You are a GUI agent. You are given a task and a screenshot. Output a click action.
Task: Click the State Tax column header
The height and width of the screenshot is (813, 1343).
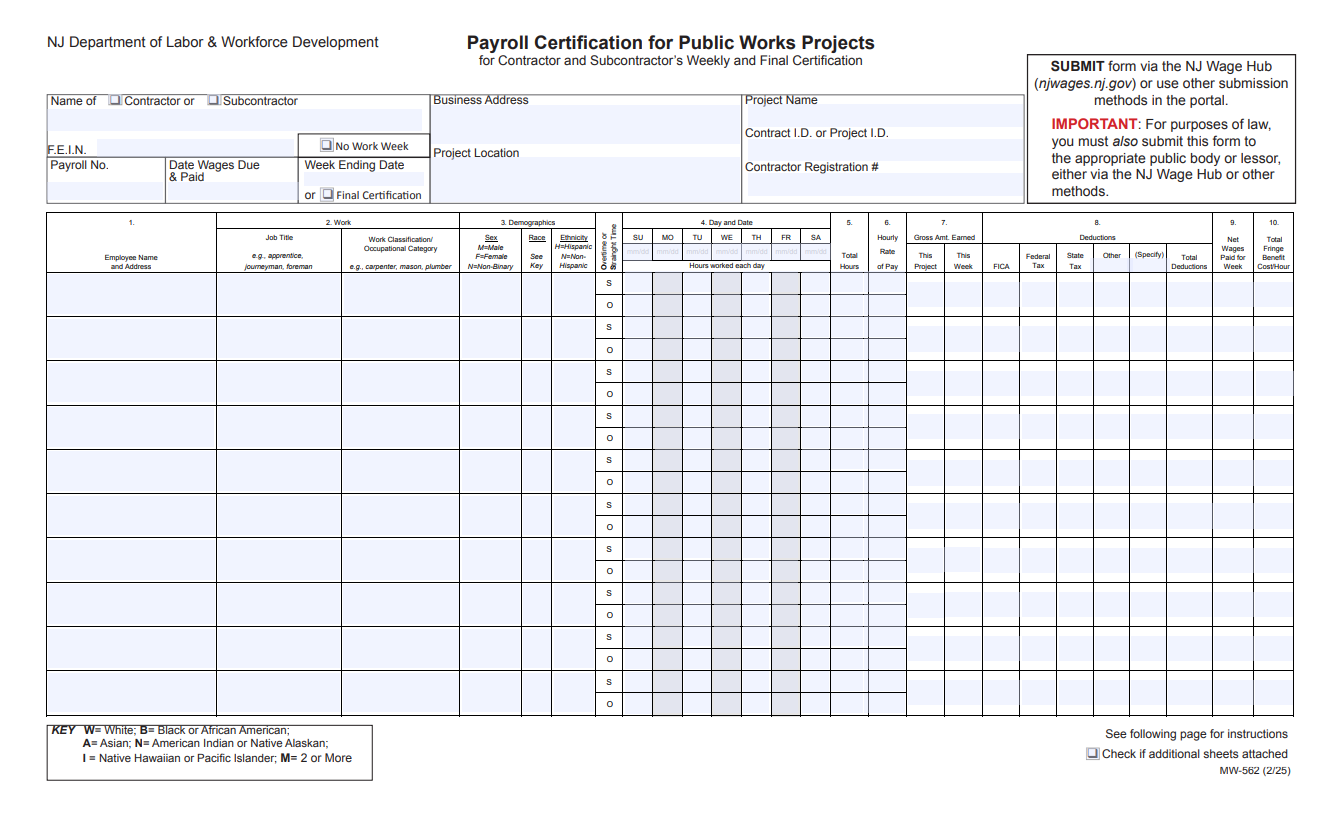point(1075,261)
